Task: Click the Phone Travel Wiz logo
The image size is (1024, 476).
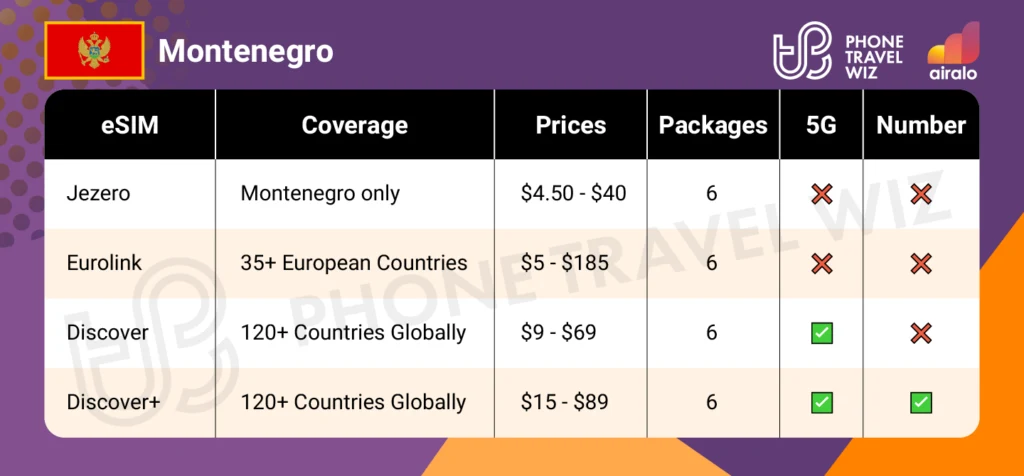Action: pos(838,49)
